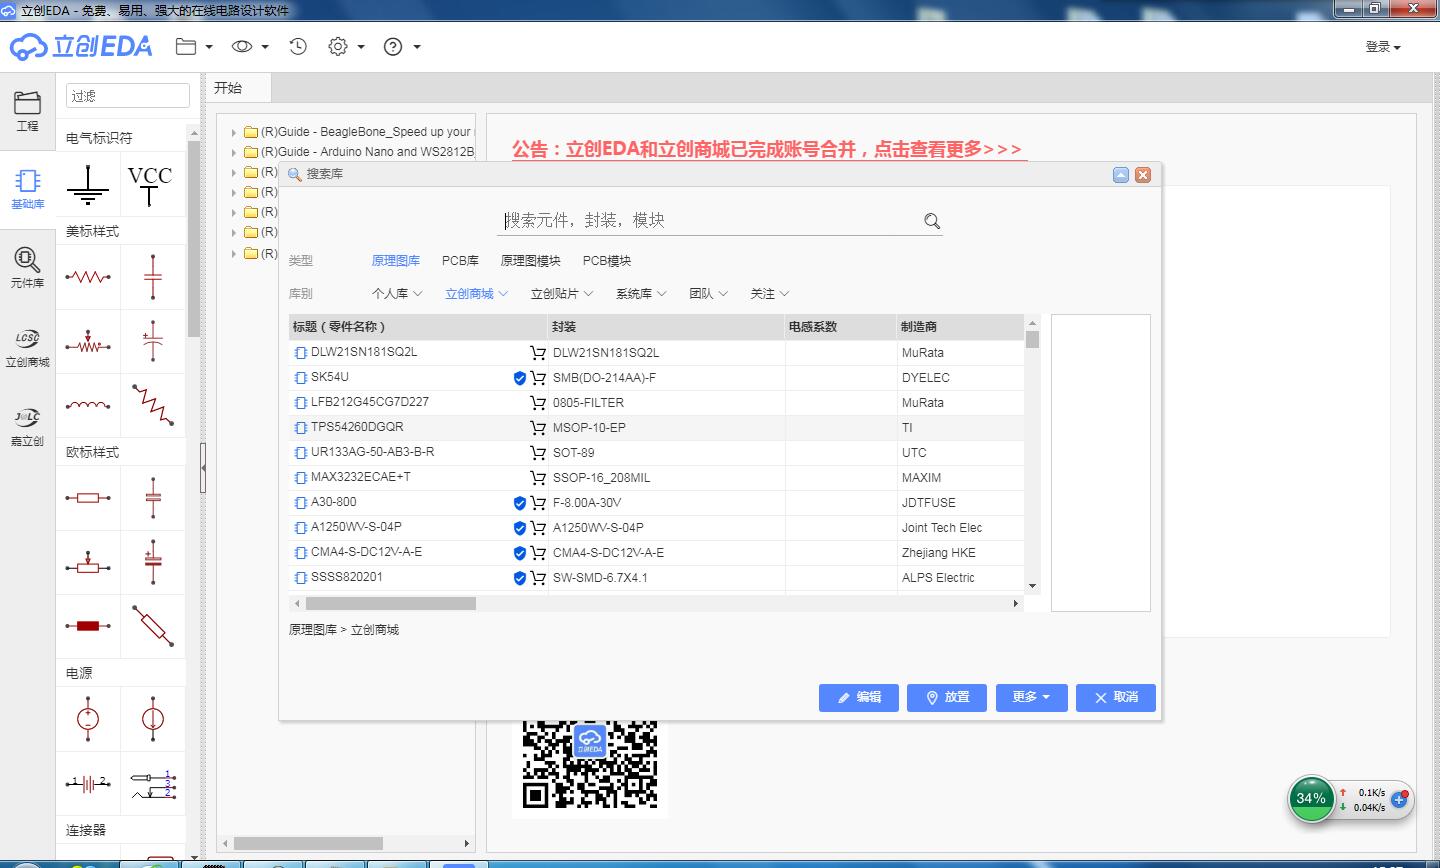Image resolution: width=1440 pixels, height=868 pixels.
Task: Click the 编辑 button
Action: pos(859,697)
